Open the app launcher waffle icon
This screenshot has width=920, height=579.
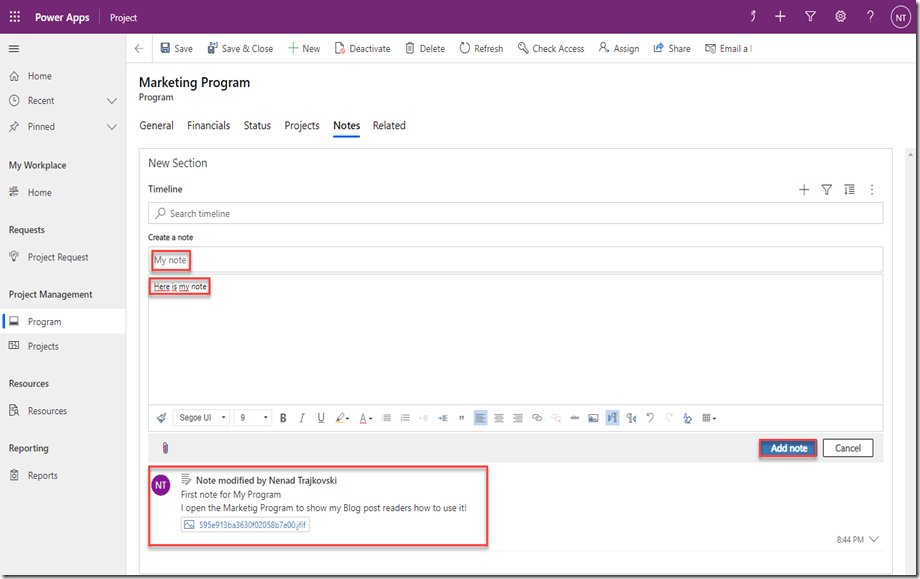15,17
